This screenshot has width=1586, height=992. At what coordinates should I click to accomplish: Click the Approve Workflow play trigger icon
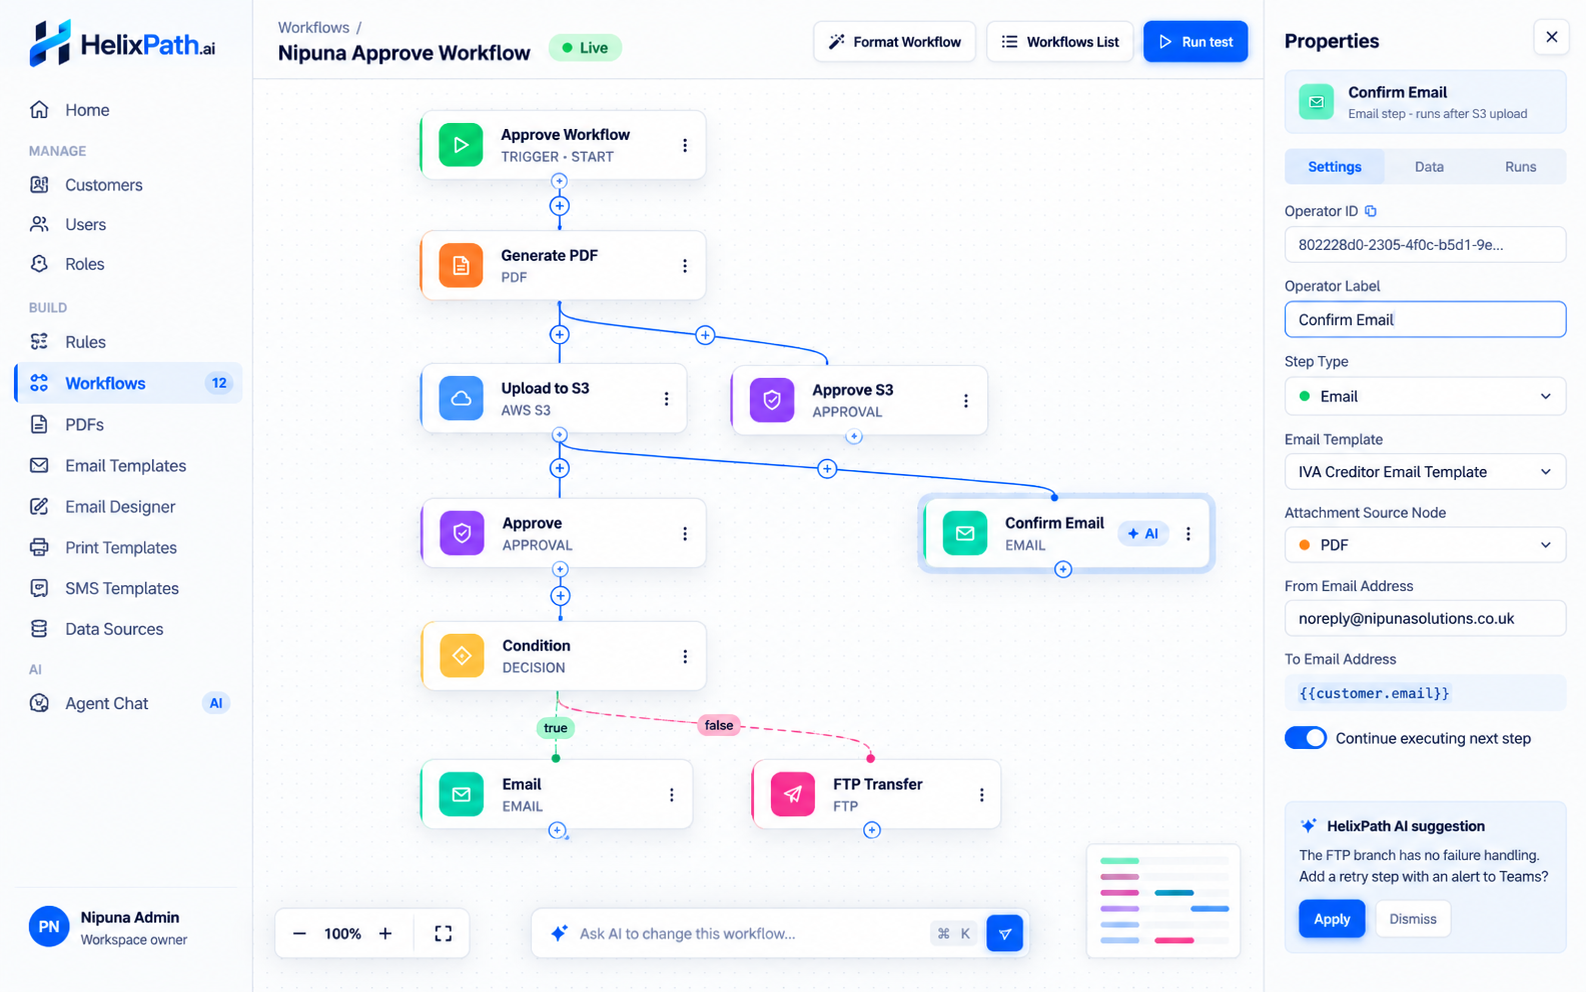tap(461, 145)
